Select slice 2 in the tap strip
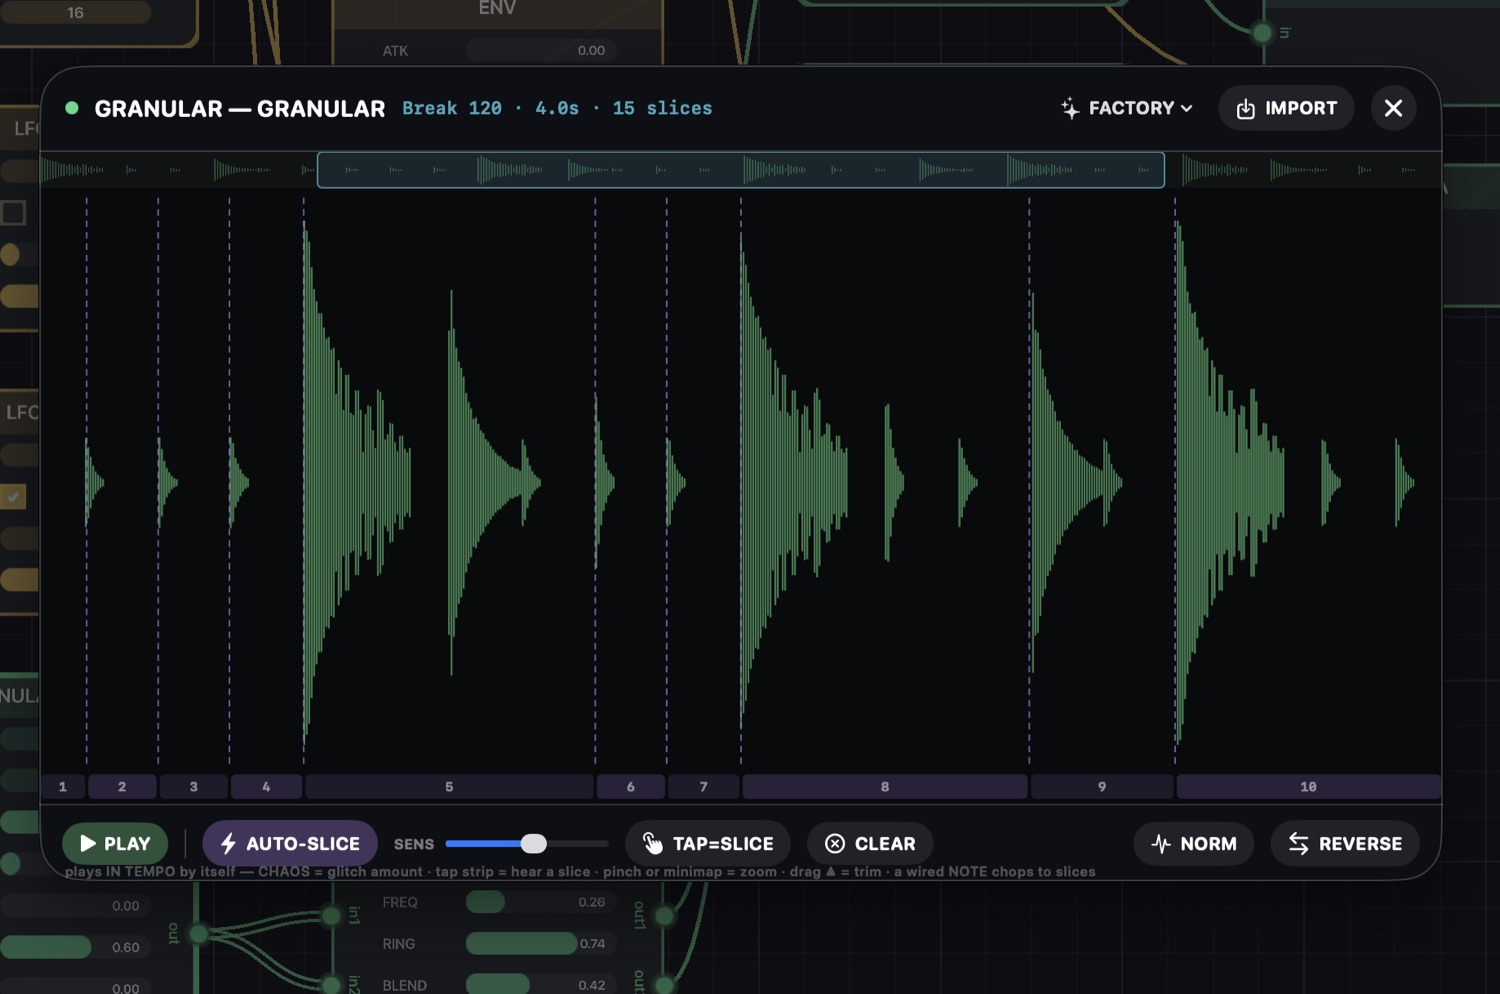The height and width of the screenshot is (994, 1500). click(122, 786)
